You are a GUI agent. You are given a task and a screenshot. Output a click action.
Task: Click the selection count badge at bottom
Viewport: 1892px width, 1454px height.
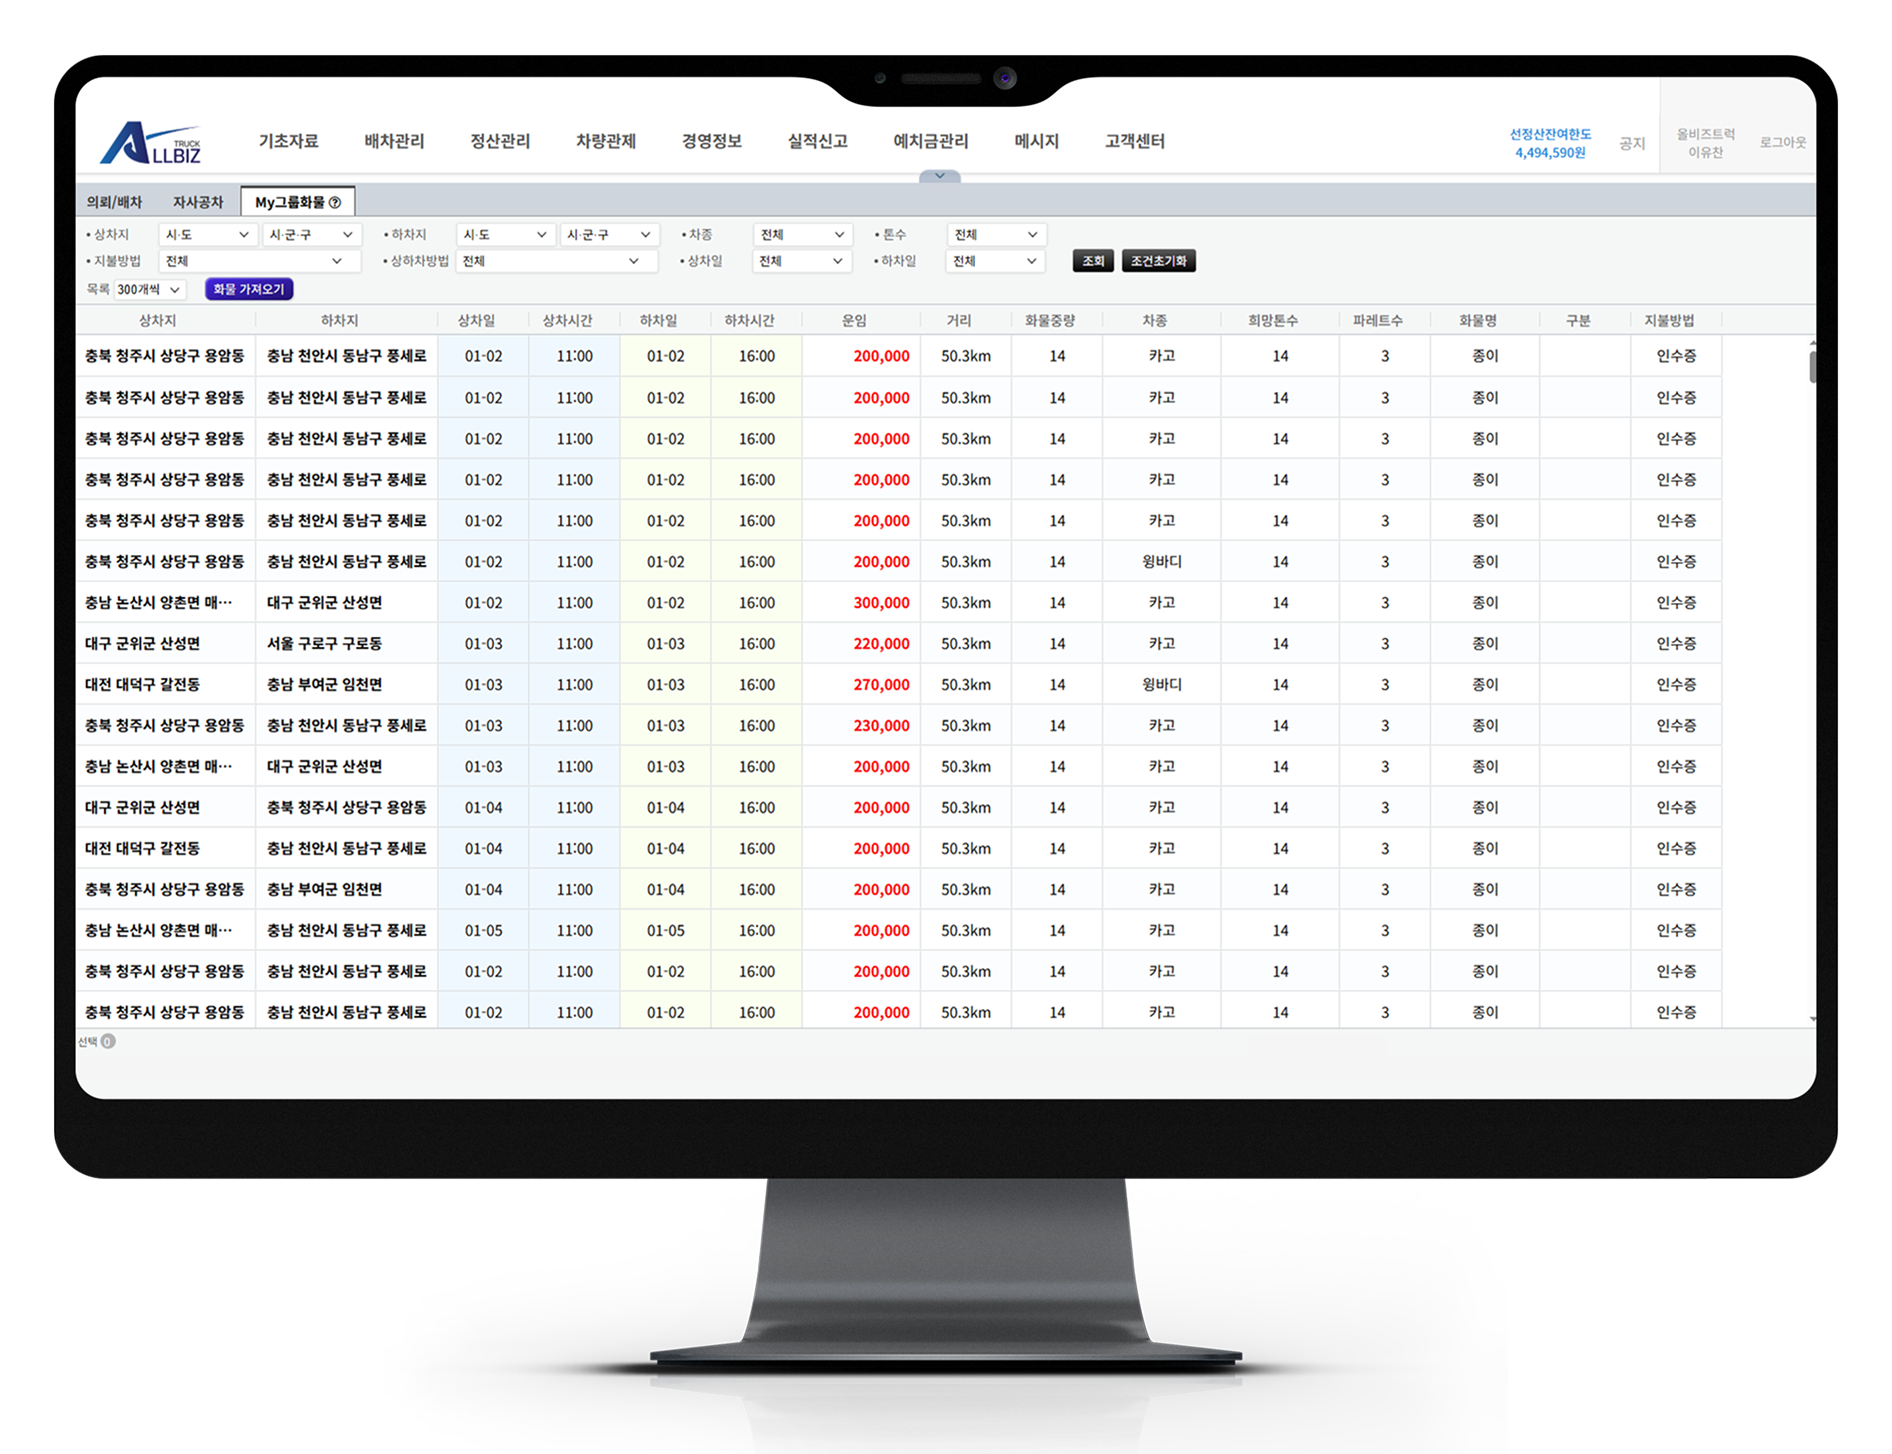click(108, 1041)
